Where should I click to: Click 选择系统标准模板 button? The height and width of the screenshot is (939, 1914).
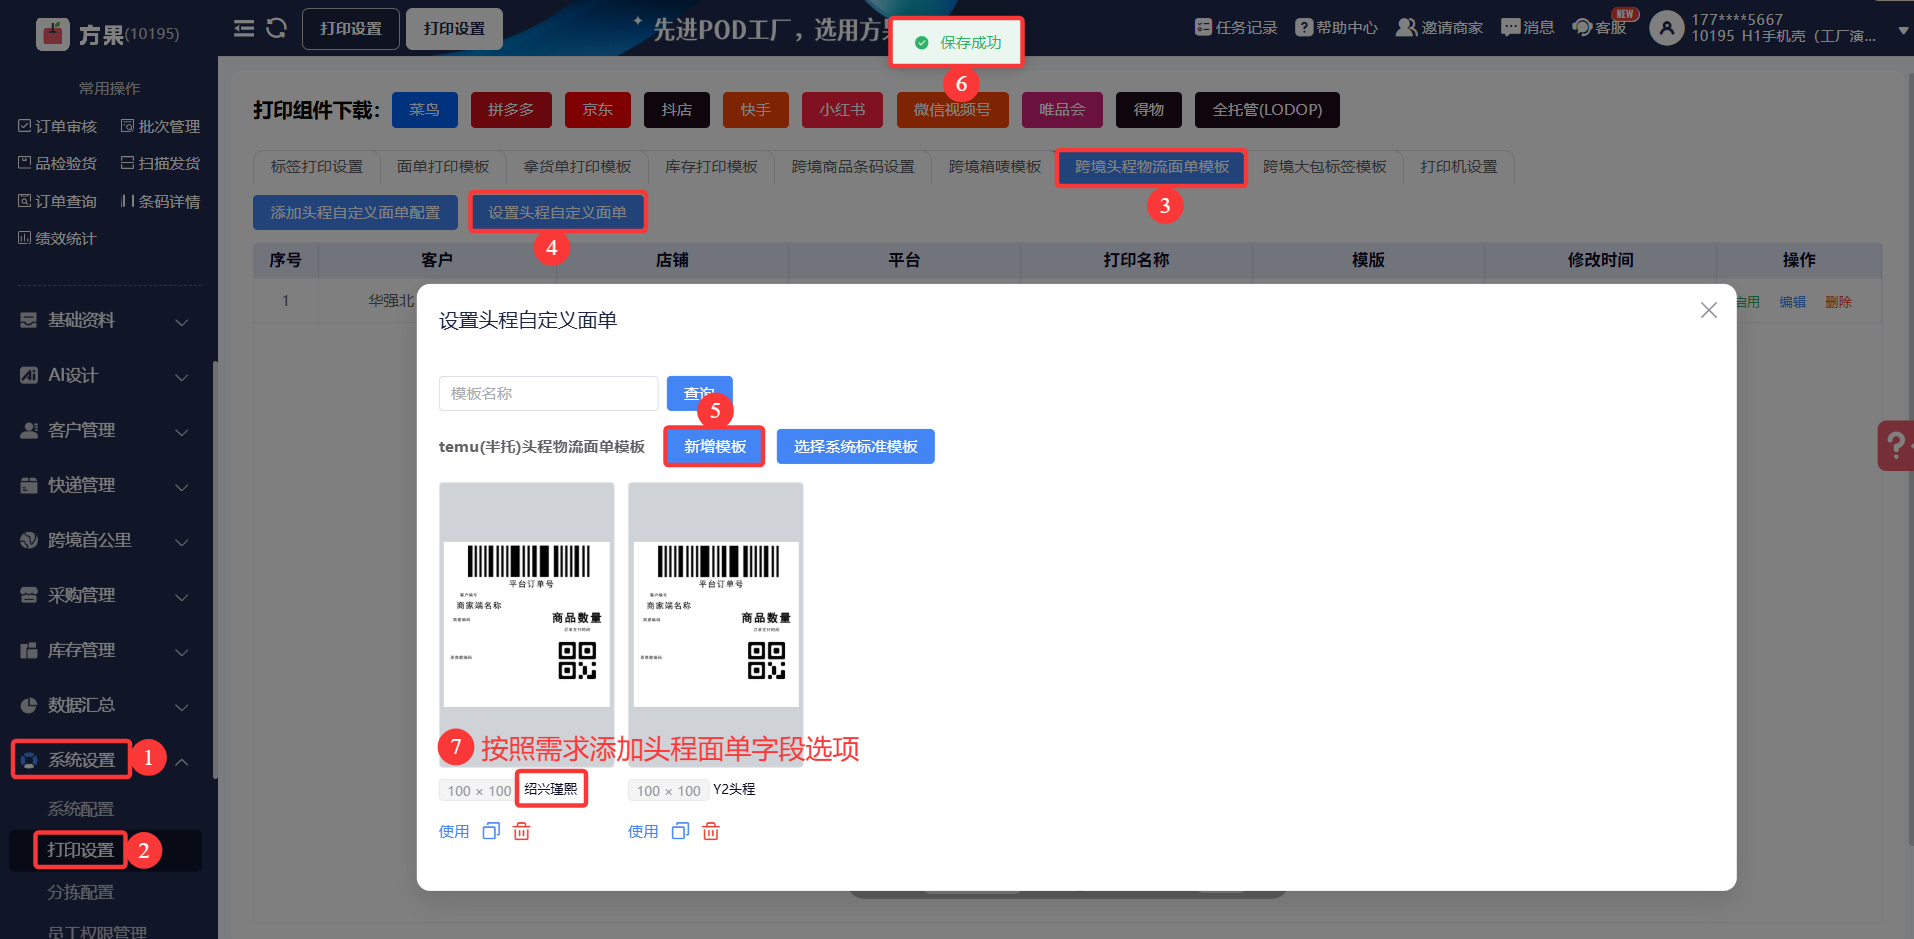[856, 447]
